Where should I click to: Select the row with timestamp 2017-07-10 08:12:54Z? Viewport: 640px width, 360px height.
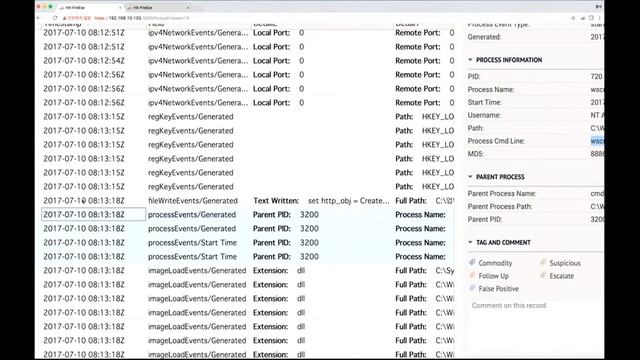click(x=248, y=61)
